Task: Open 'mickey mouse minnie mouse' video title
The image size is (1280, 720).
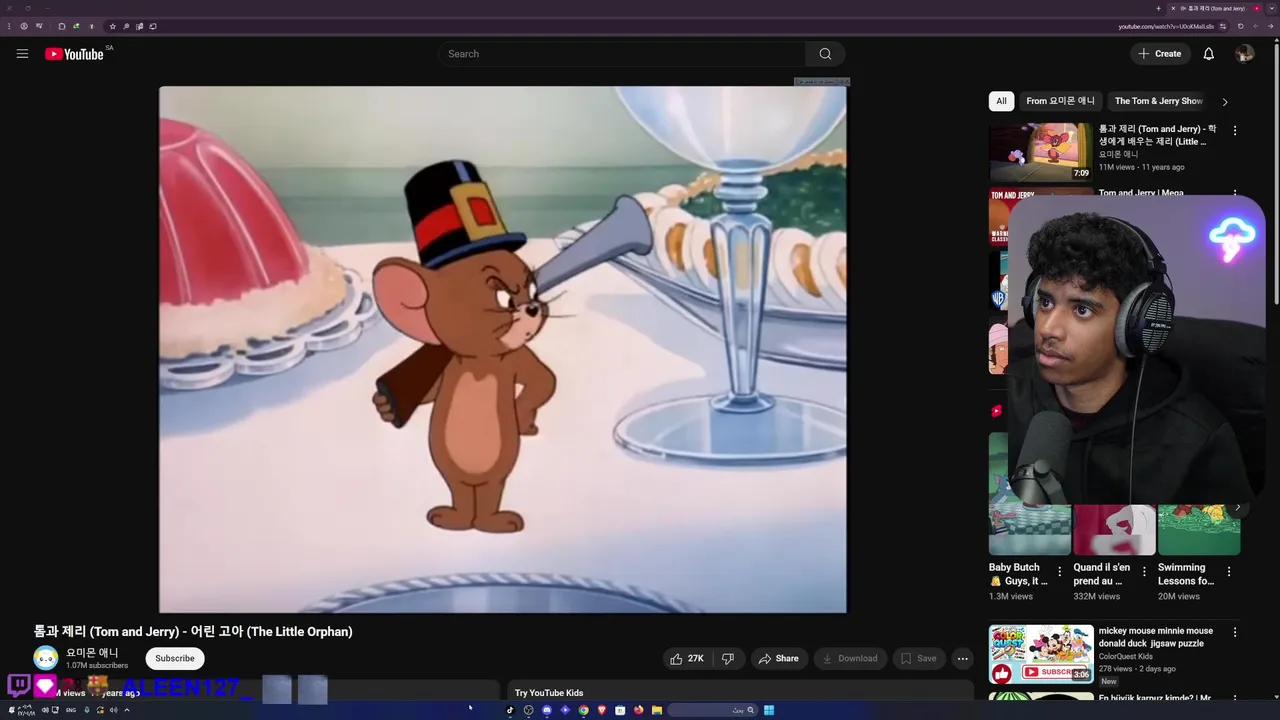Action: pyautogui.click(x=1156, y=637)
